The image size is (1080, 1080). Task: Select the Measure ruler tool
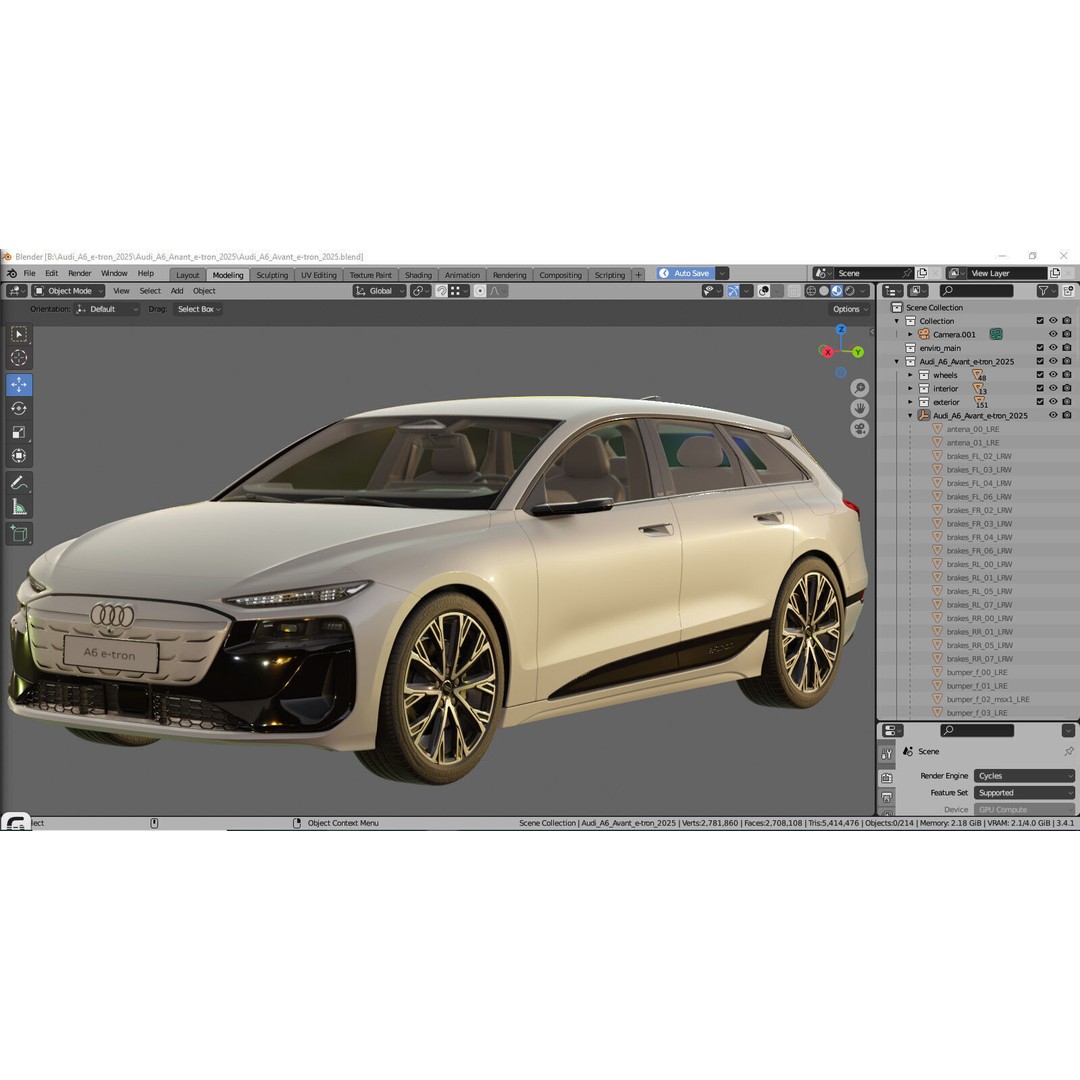tap(19, 508)
